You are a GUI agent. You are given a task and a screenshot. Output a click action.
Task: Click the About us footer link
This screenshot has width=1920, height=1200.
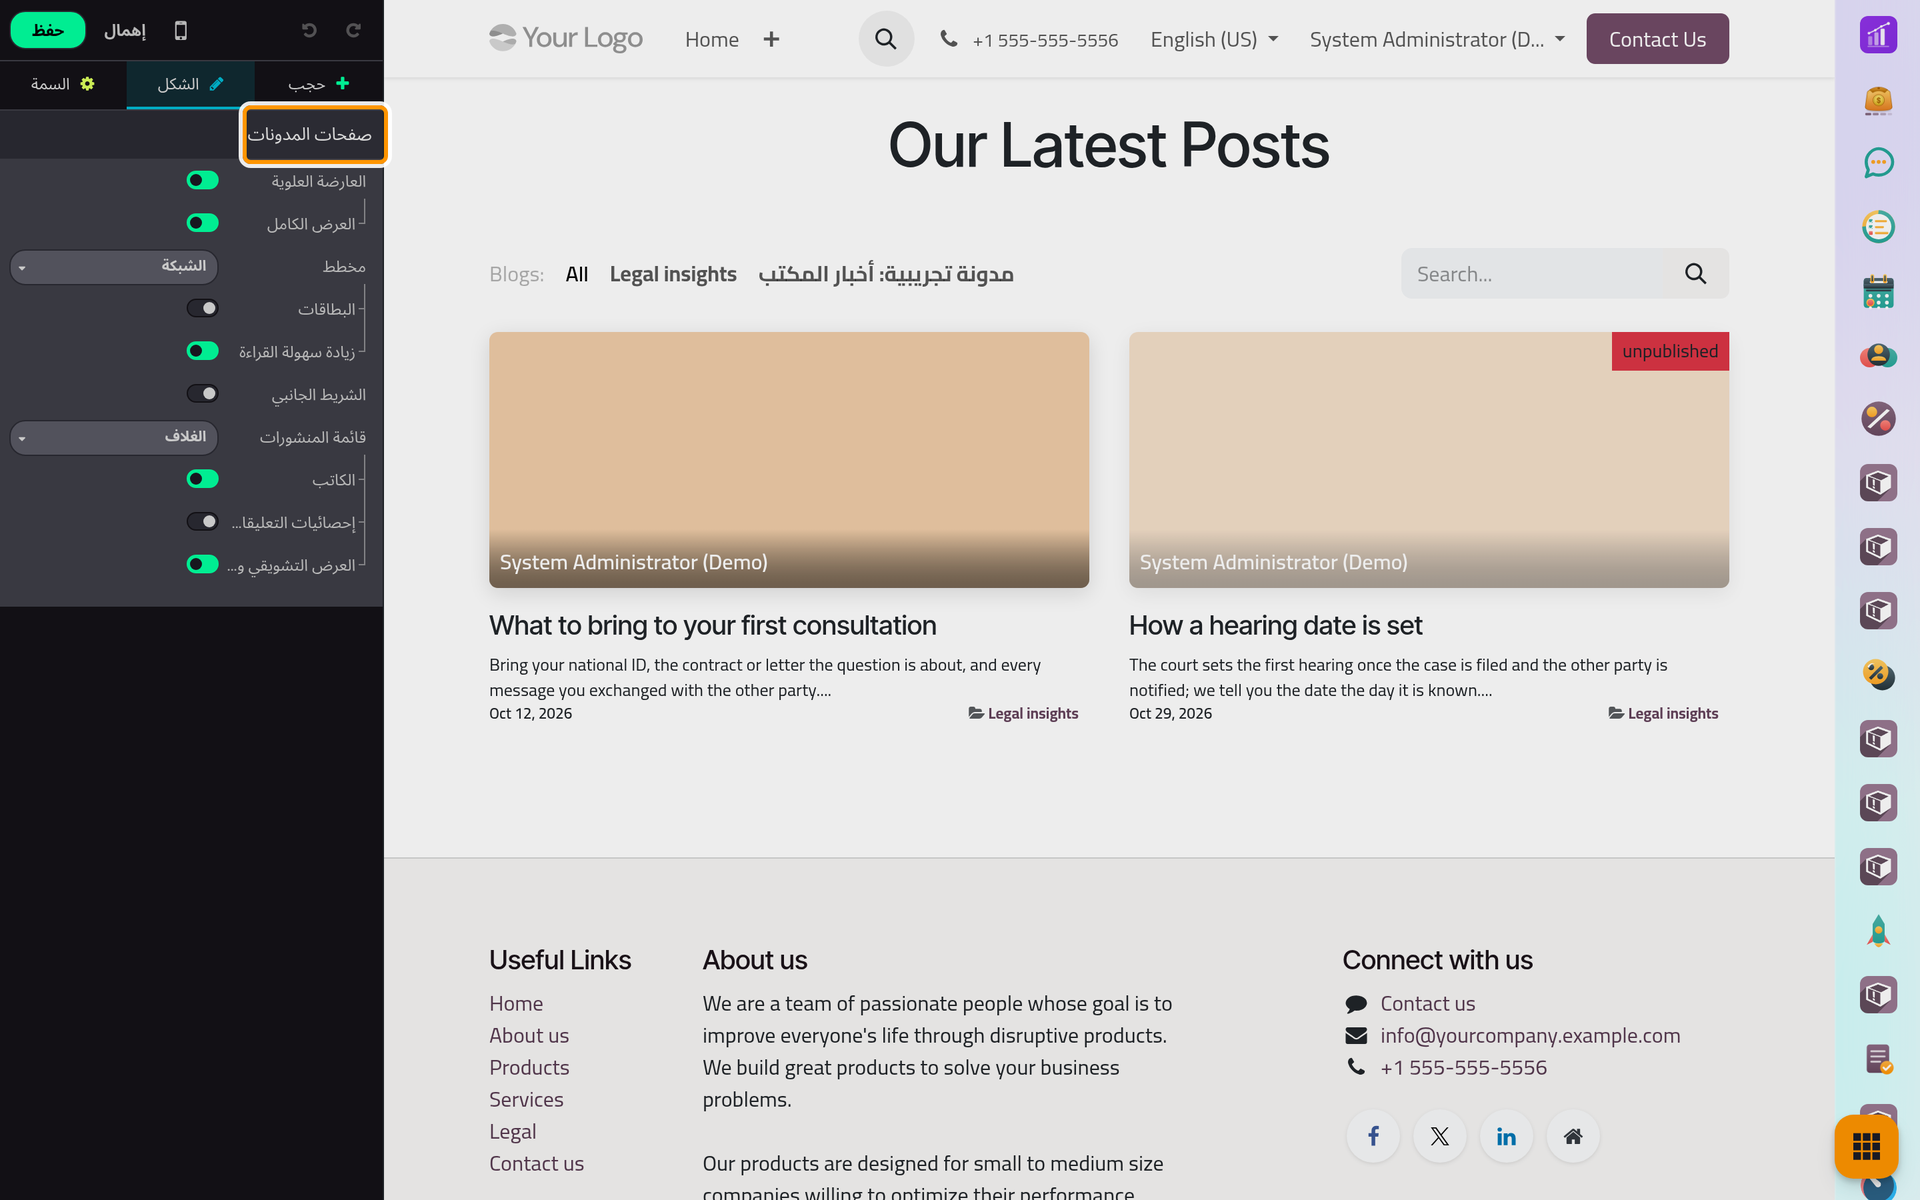(529, 1036)
